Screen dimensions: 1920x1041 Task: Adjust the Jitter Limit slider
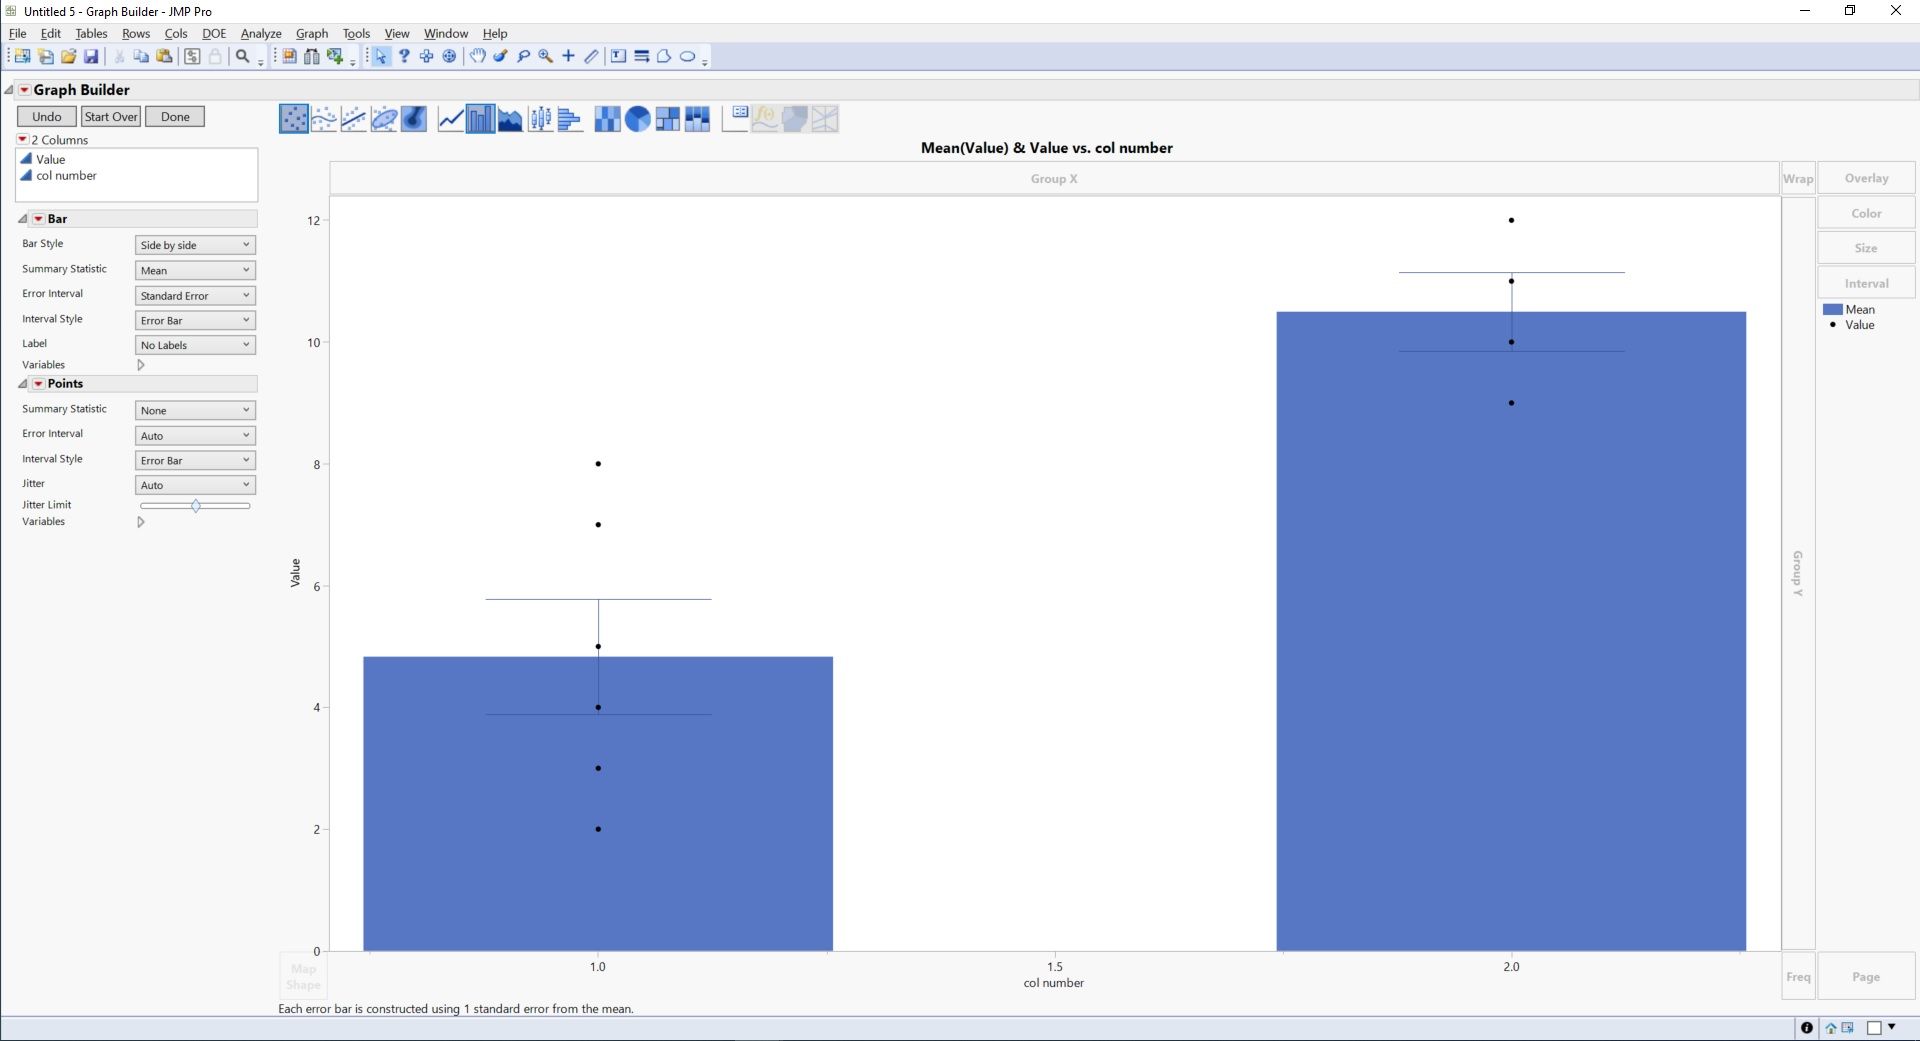point(196,506)
